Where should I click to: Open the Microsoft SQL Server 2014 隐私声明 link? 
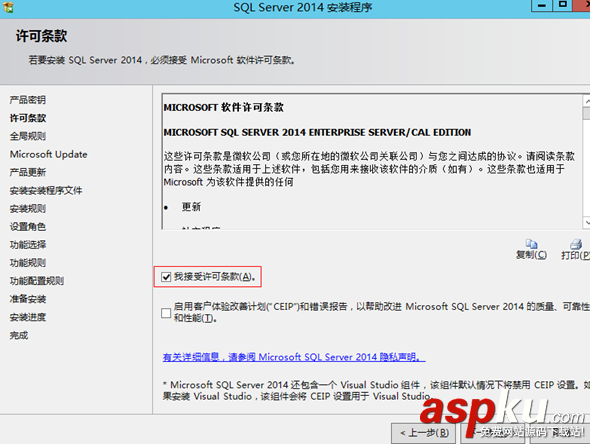coord(294,357)
